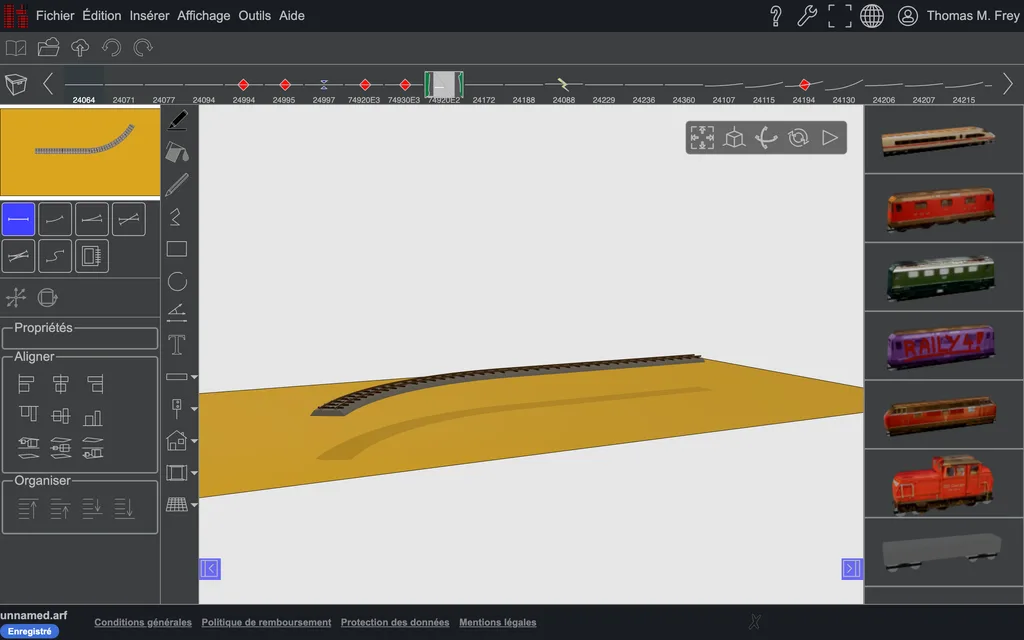Expand the house building dropdown

(x=194, y=441)
